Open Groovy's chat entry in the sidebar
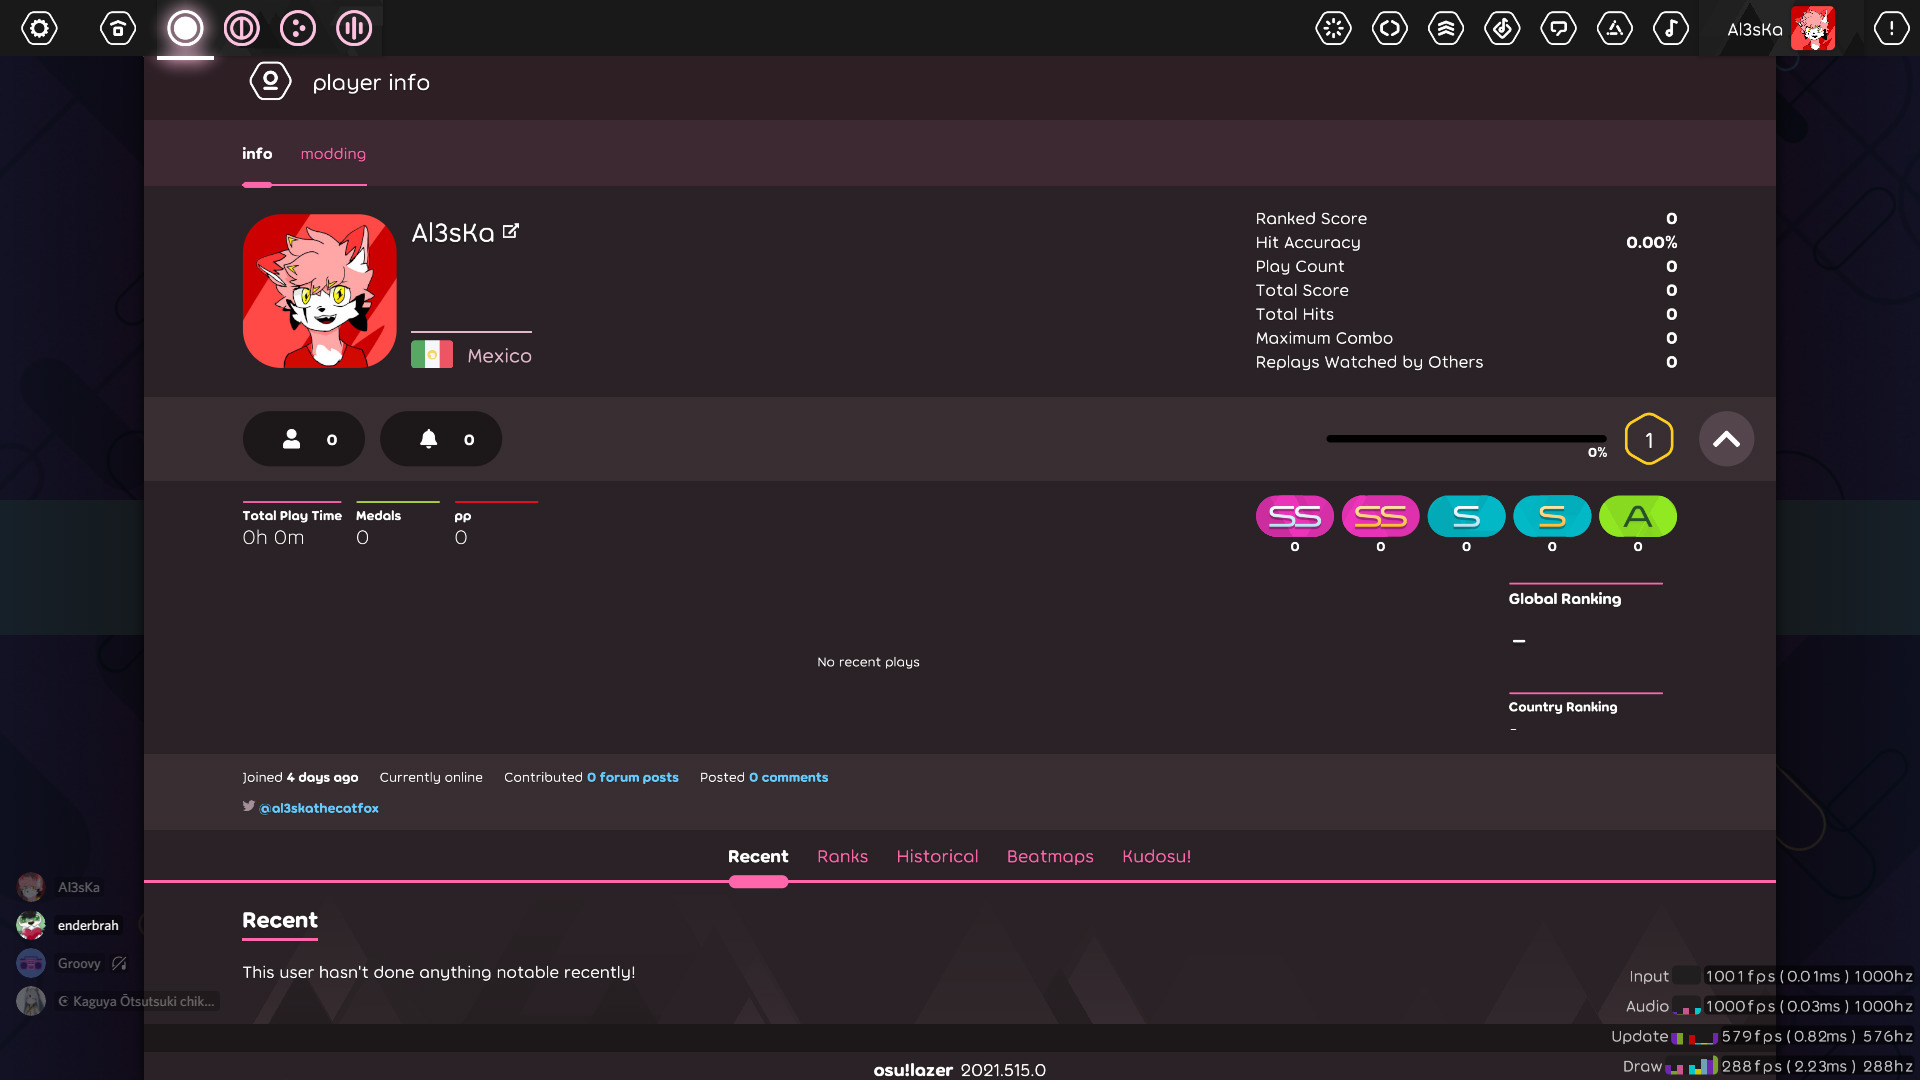 tap(78, 962)
